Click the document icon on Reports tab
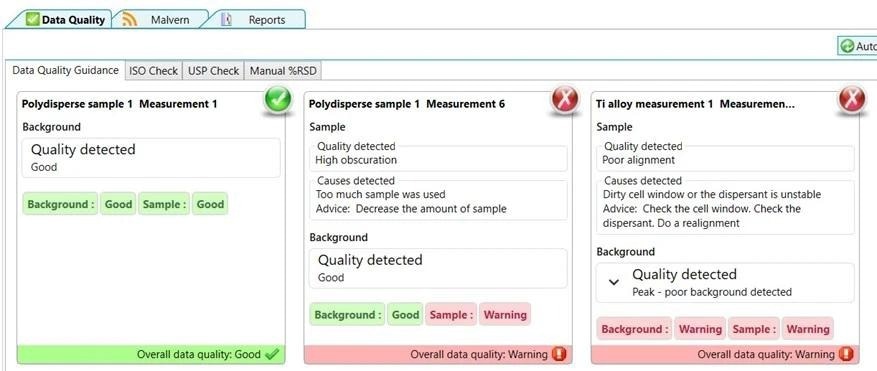Viewport: 877px width, 371px height. 226,20
